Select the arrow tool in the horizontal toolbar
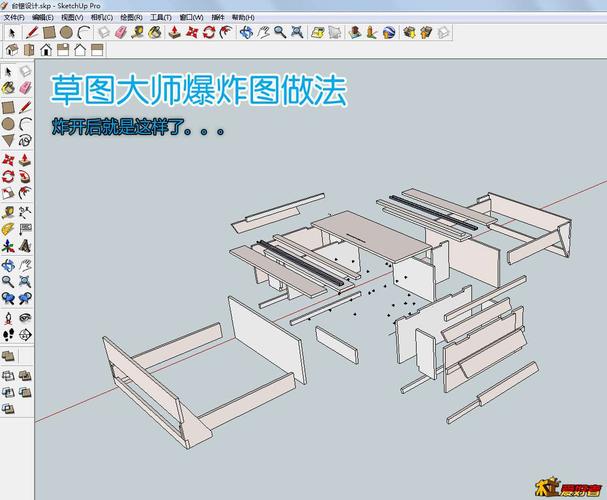Viewport: 607px width, 500px height. click(12, 33)
